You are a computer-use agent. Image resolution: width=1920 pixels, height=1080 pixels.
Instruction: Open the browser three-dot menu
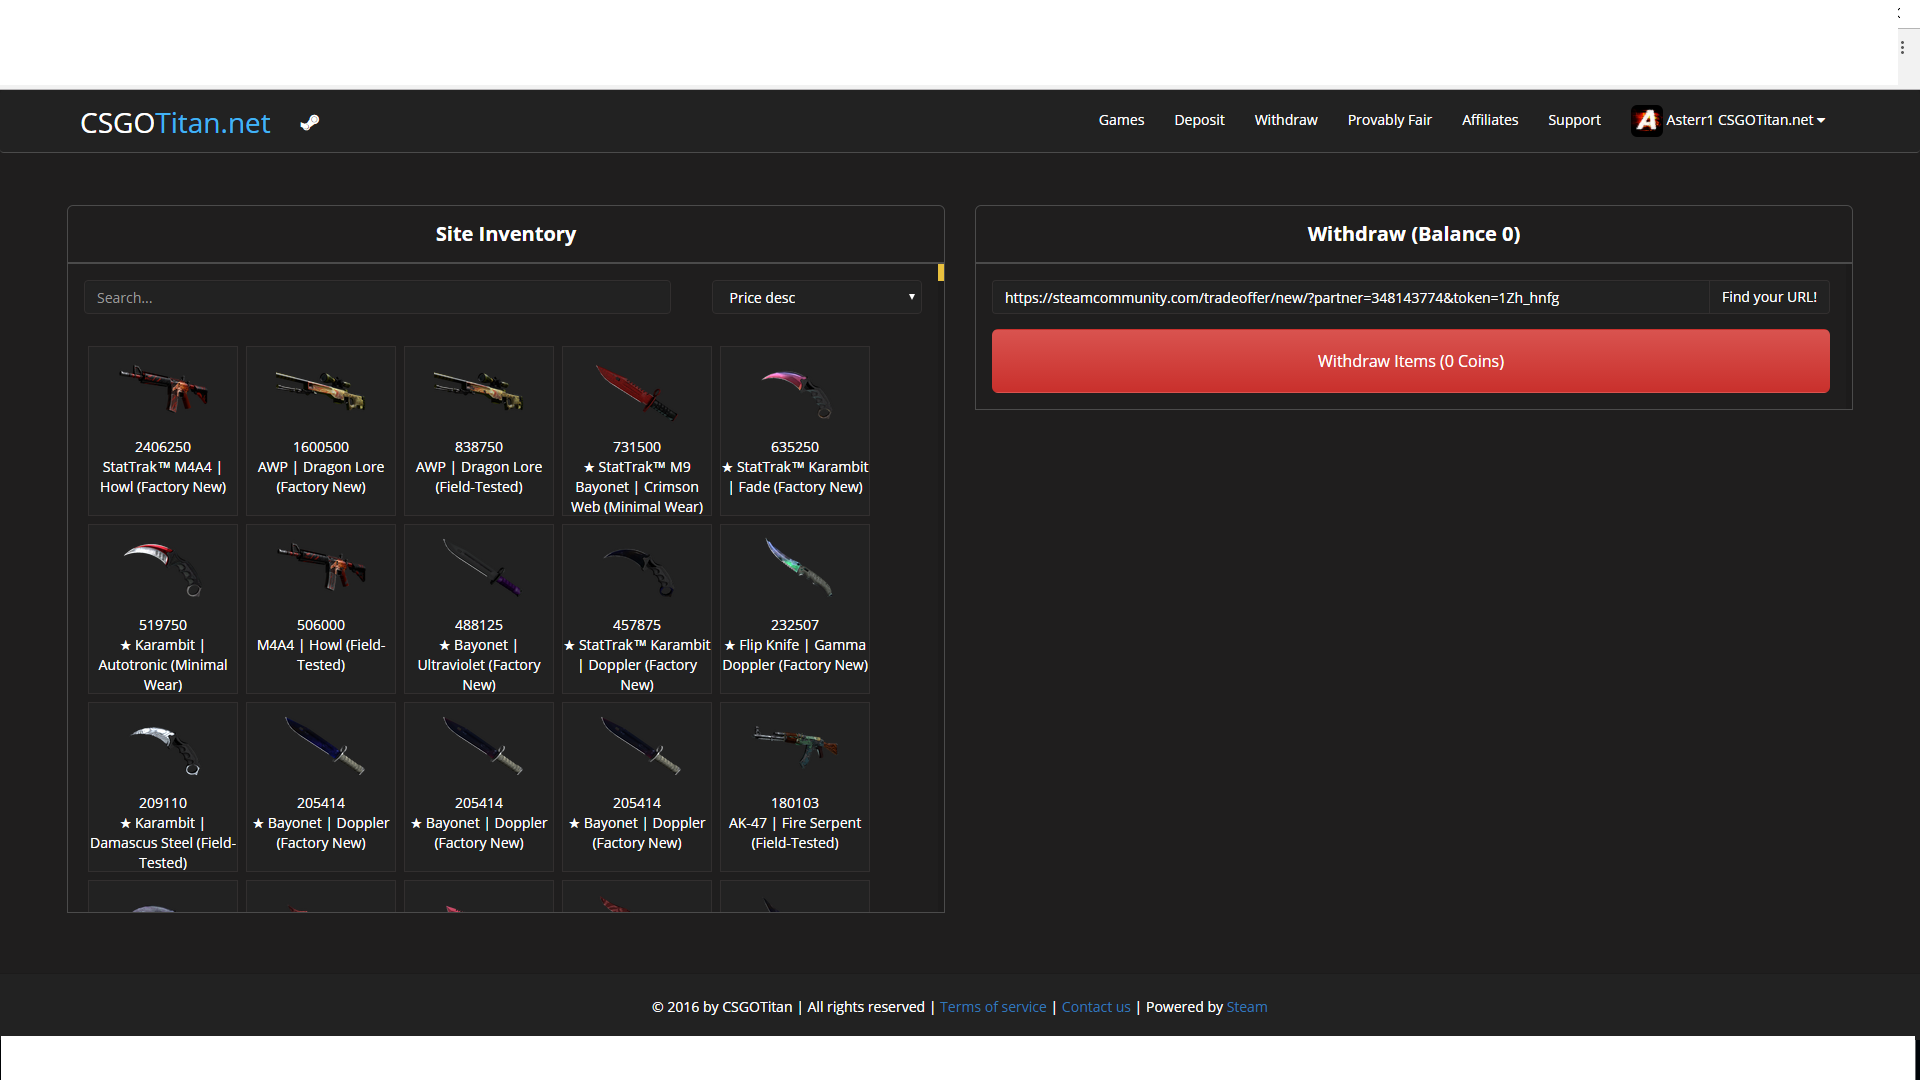(1902, 47)
